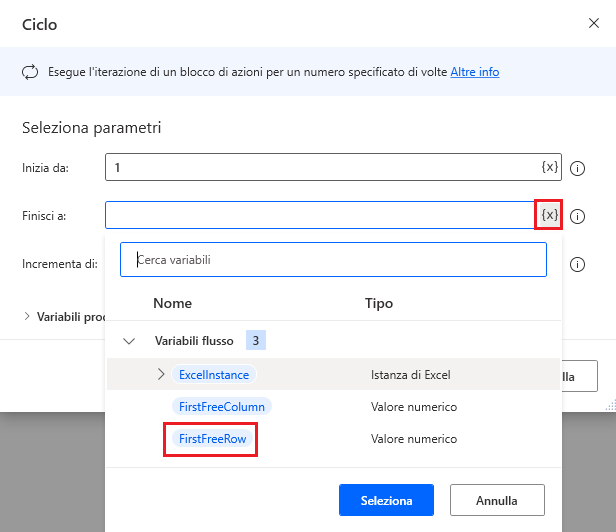This screenshot has height=532, width=616.
Task: Click the Annulla button in variable picker
Action: [x=497, y=500]
